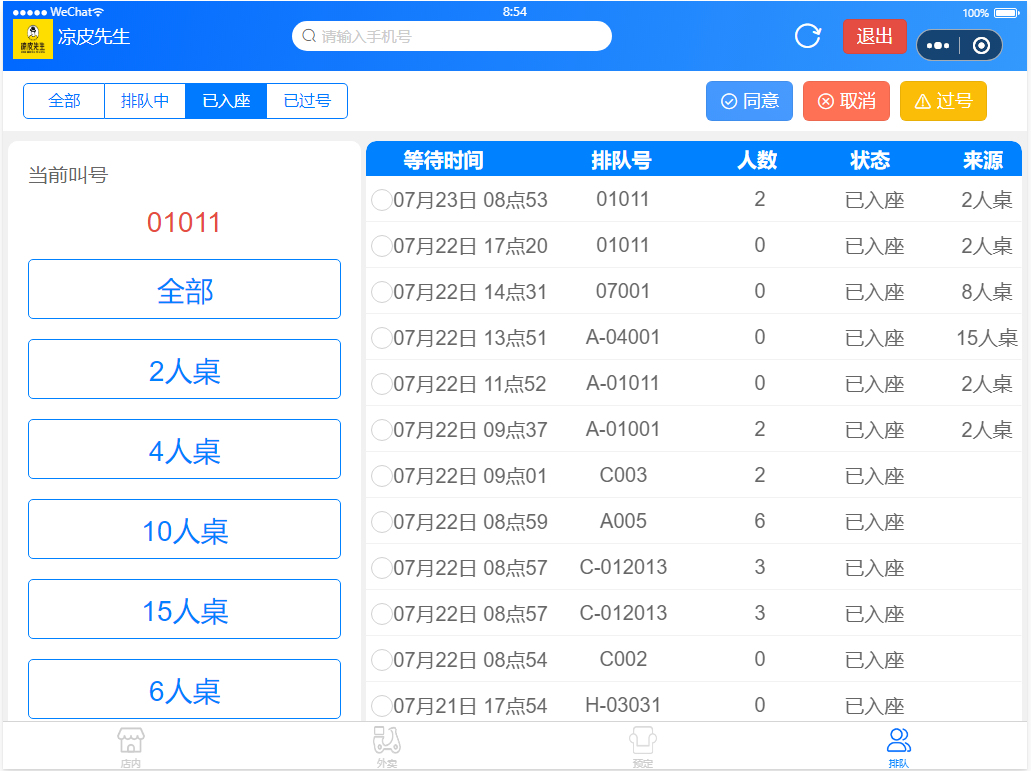1031x771 pixels.
Task: Select radio for queue C003 row
Action: [382, 476]
